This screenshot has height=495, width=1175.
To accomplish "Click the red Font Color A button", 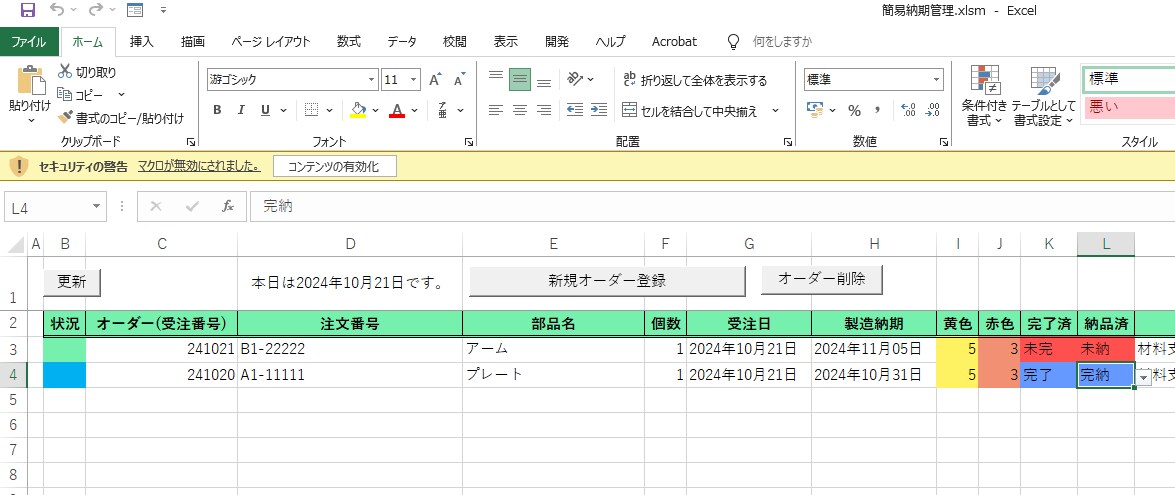I will coord(397,110).
